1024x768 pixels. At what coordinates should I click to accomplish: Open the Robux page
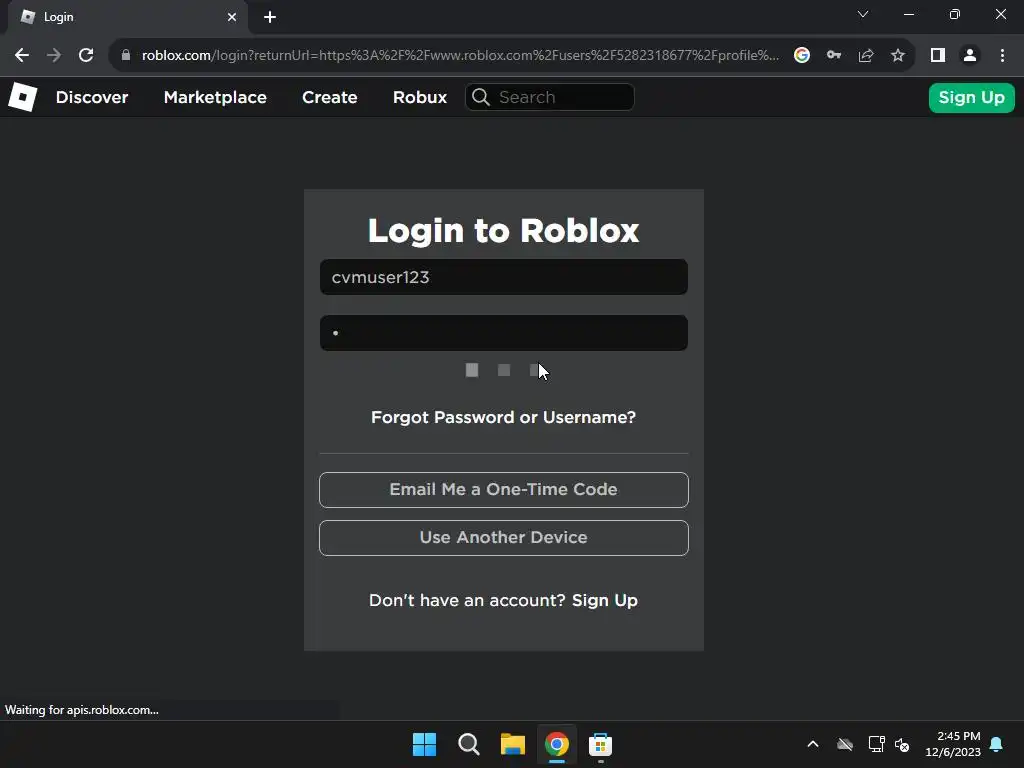click(x=420, y=97)
